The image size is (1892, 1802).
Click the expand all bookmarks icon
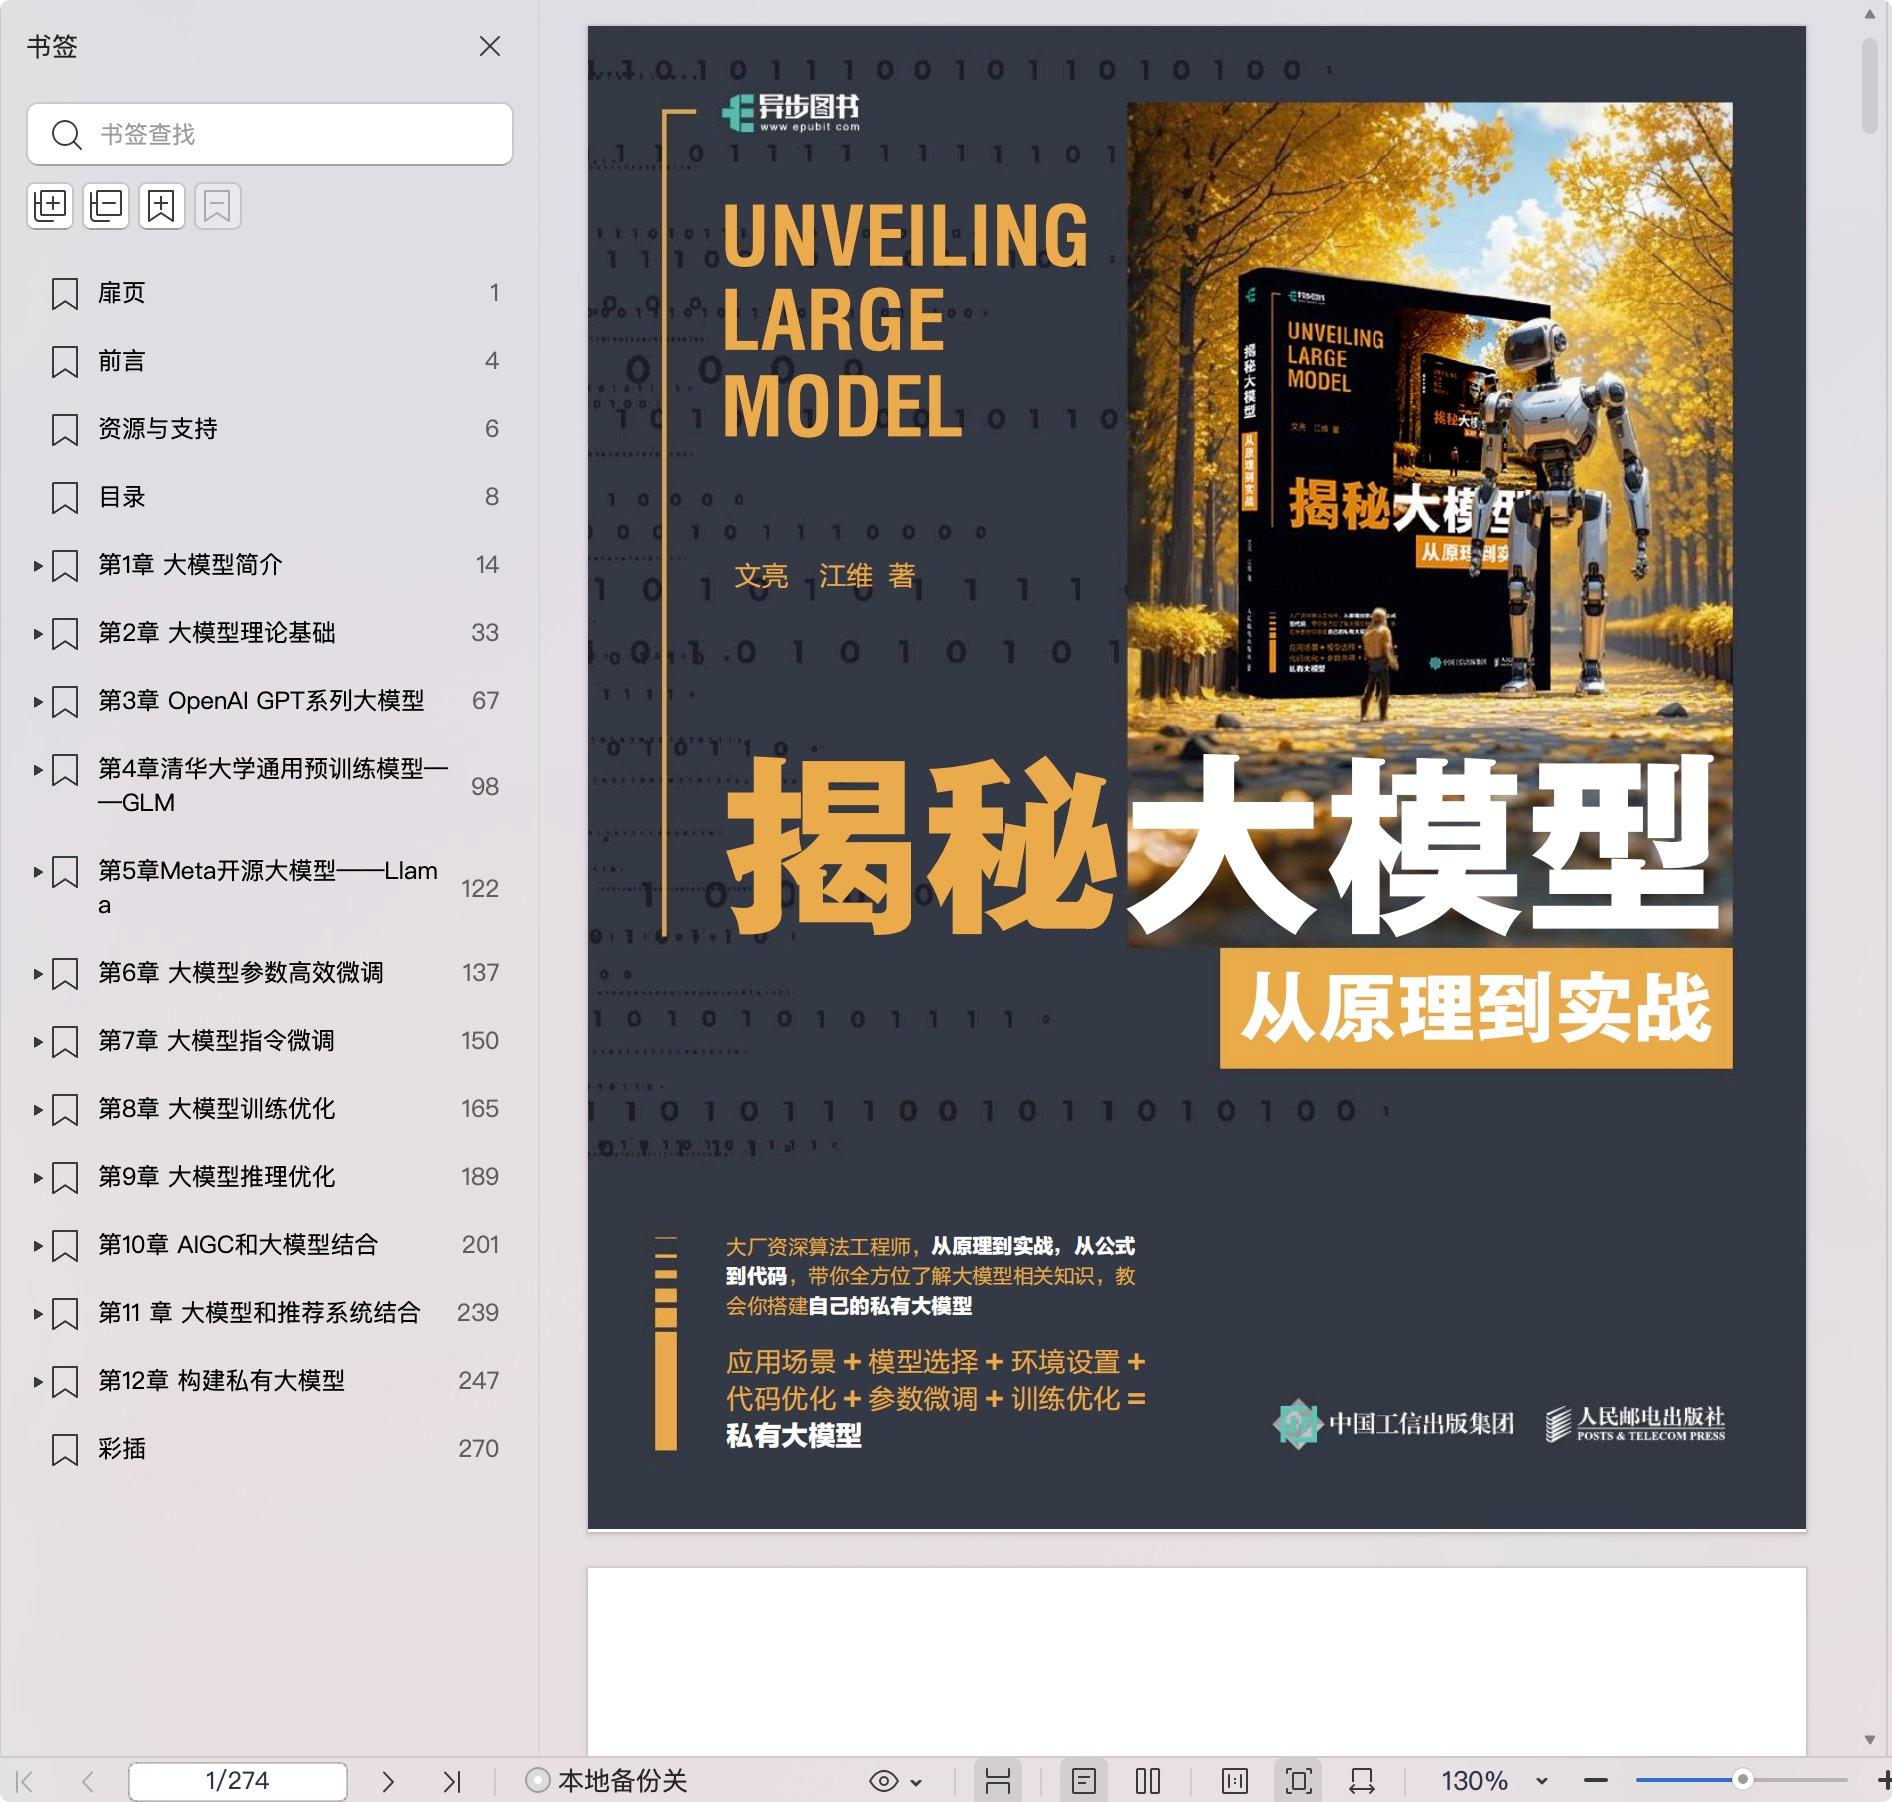tap(50, 206)
